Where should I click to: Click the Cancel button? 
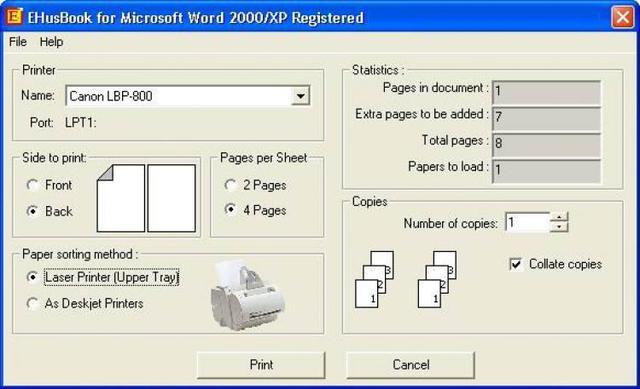point(411,365)
